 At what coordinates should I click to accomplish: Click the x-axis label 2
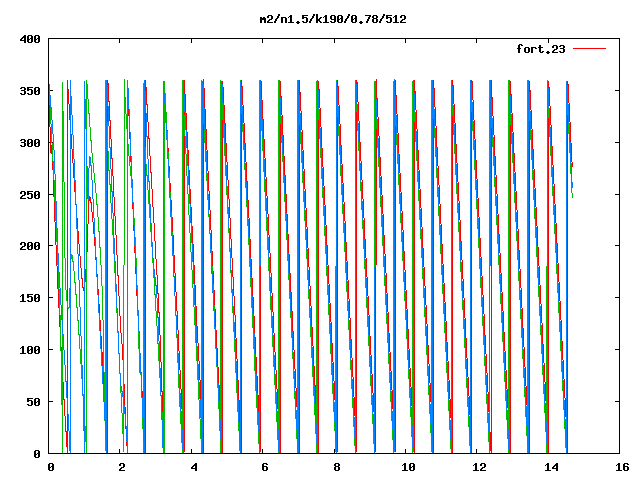(122, 467)
